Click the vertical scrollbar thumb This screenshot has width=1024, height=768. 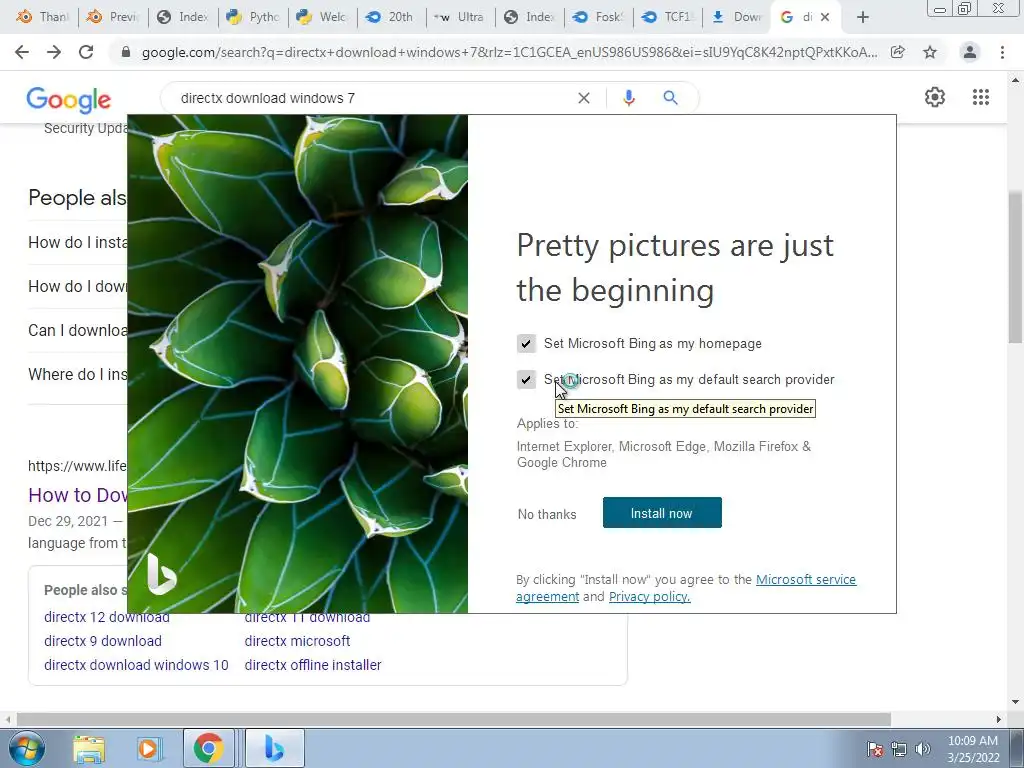tap(1015, 266)
